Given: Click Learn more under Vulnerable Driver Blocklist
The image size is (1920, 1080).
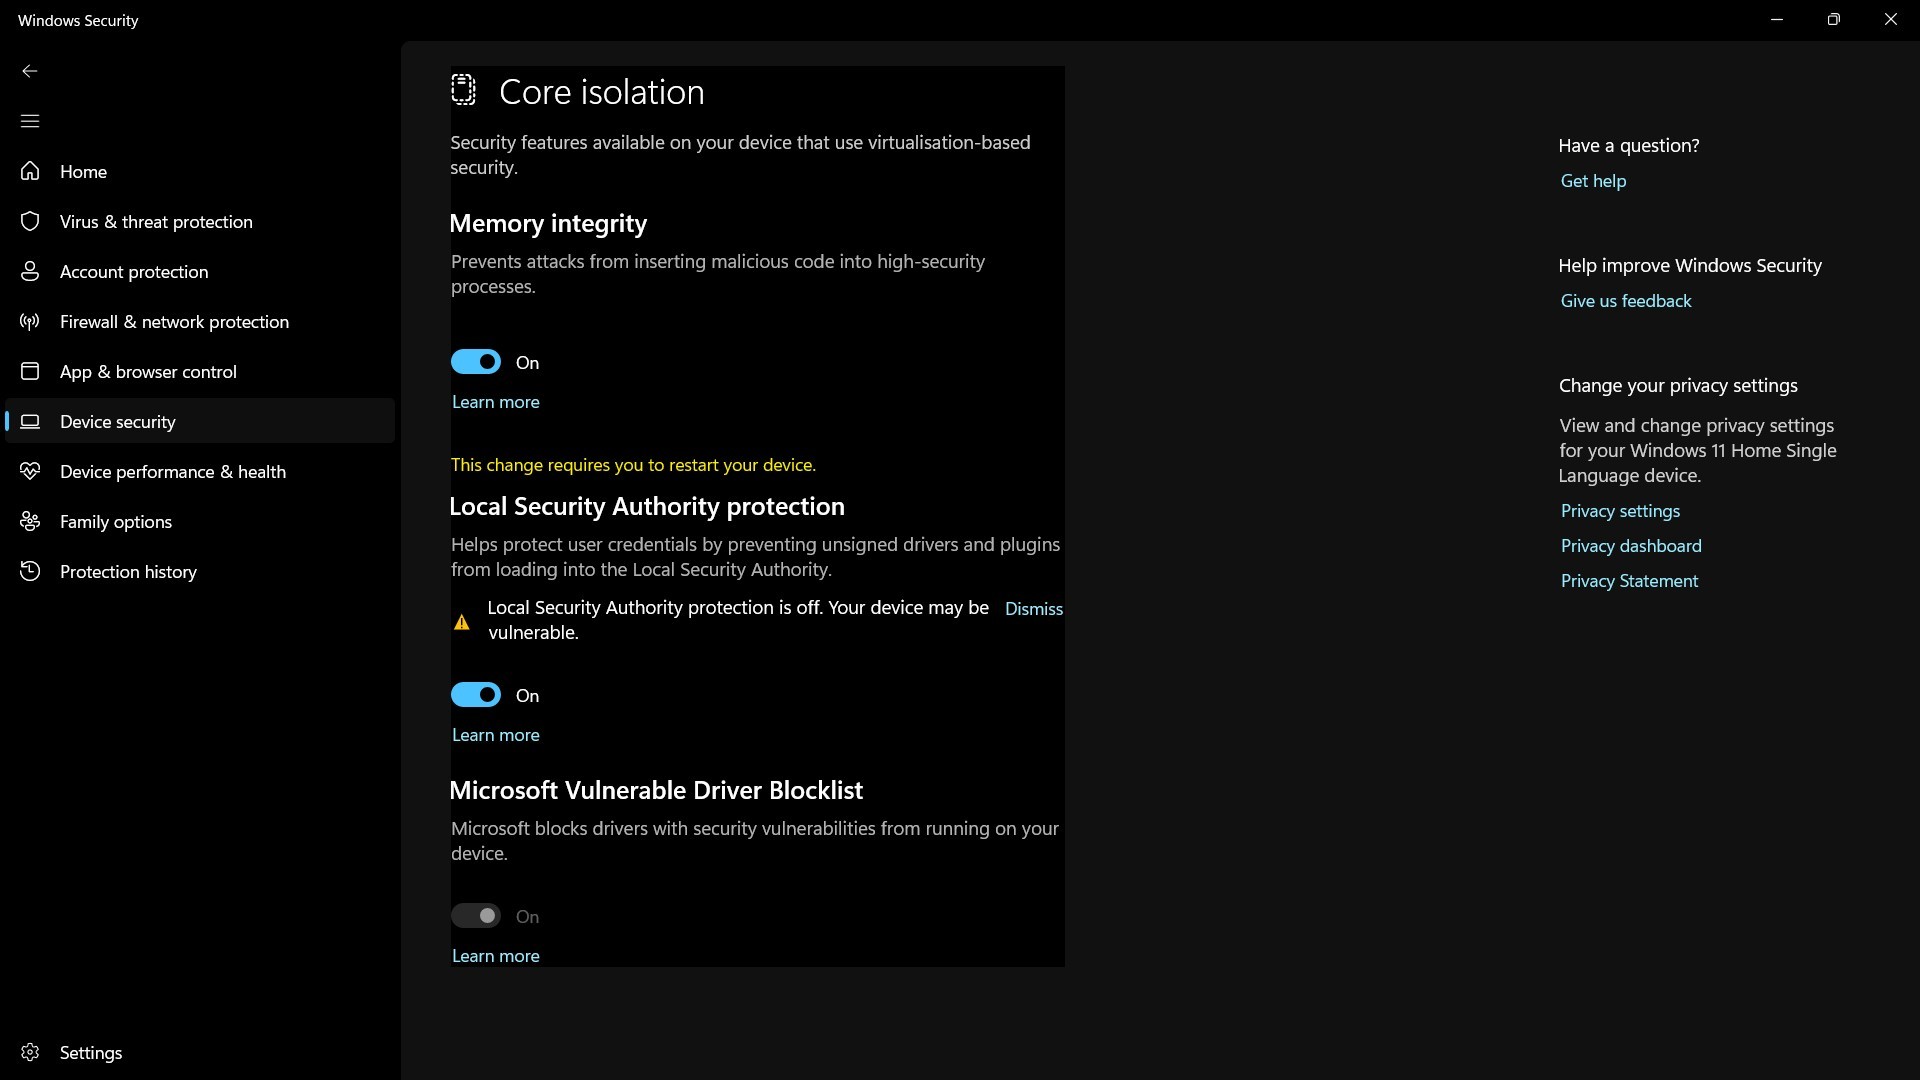Looking at the screenshot, I should 496,956.
